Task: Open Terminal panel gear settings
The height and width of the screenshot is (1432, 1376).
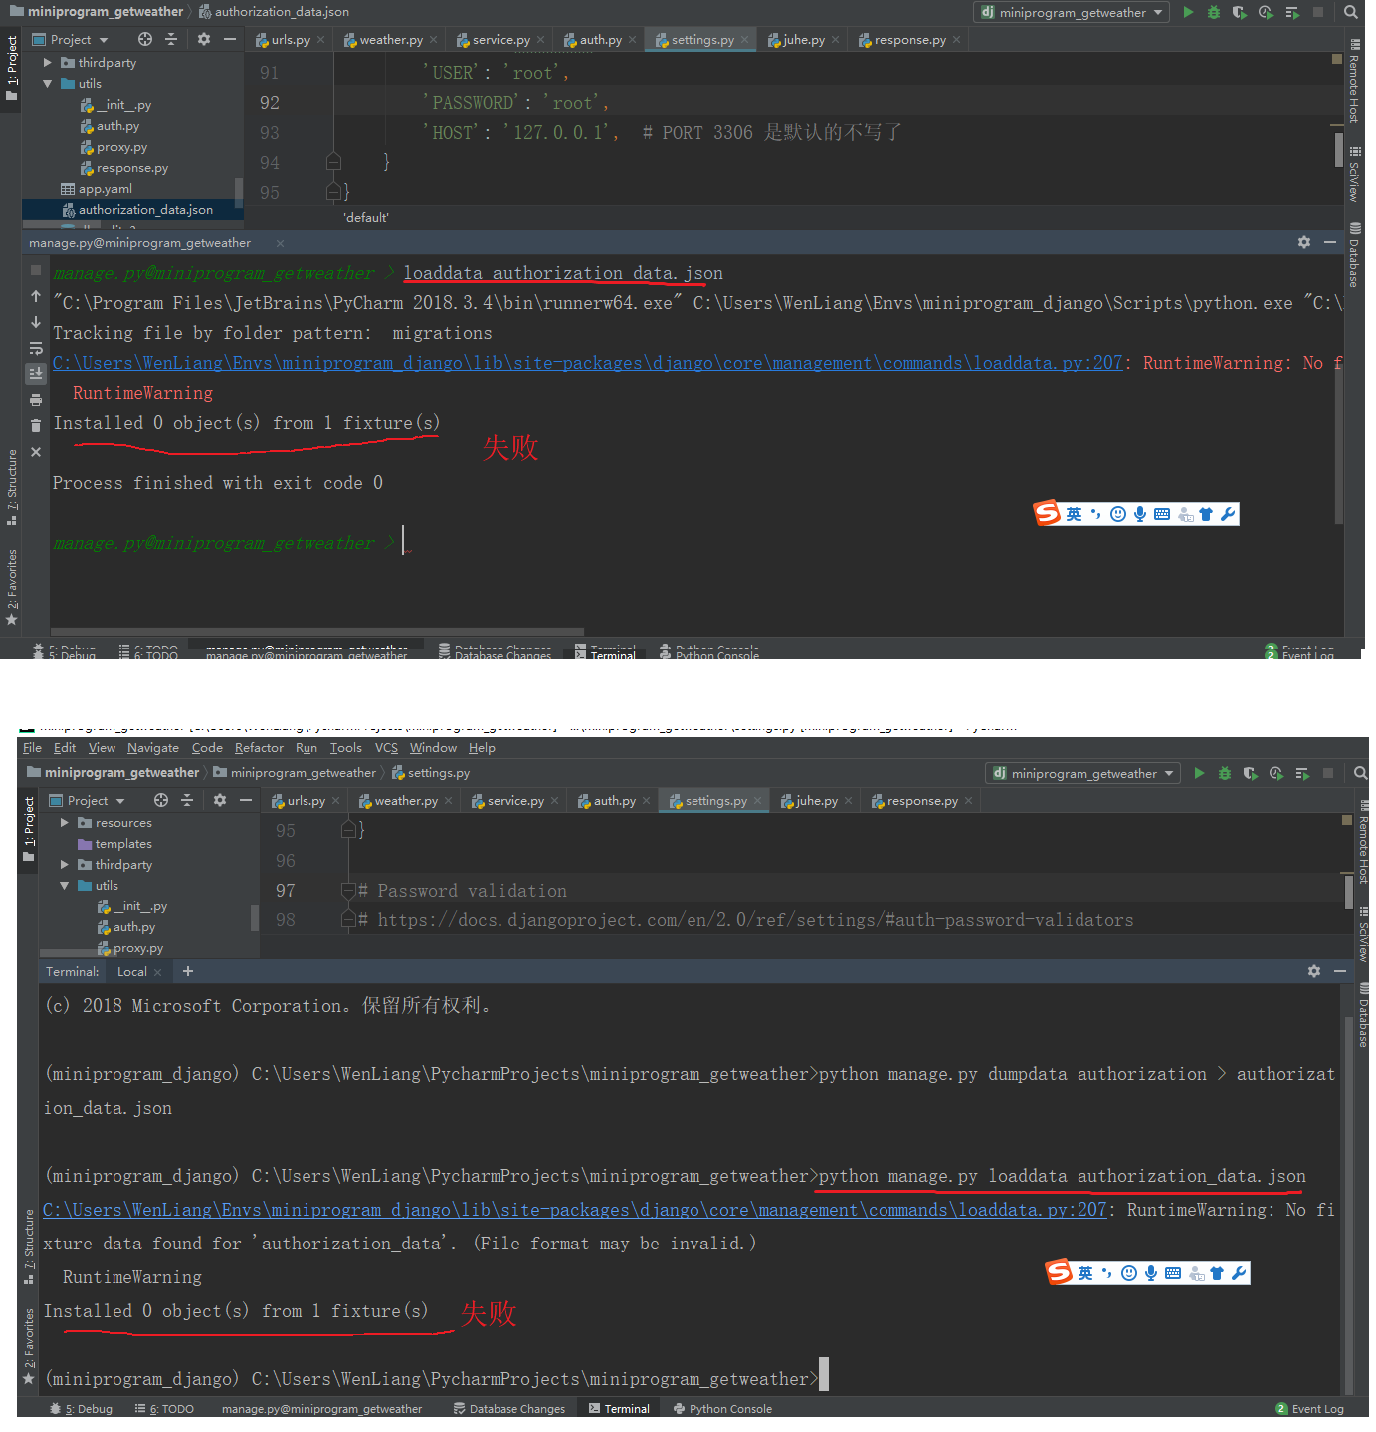Action: [x=1314, y=971]
